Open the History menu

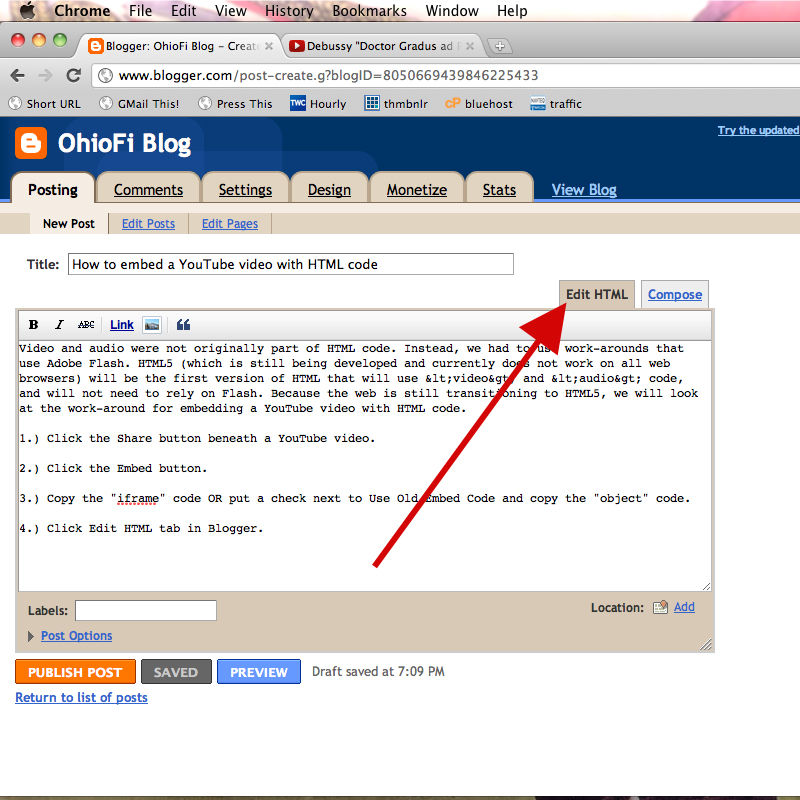point(289,11)
